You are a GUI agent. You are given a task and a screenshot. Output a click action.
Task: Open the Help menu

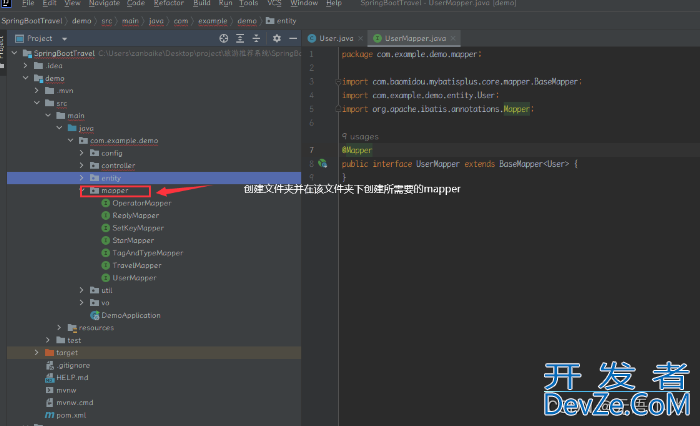point(333,3)
